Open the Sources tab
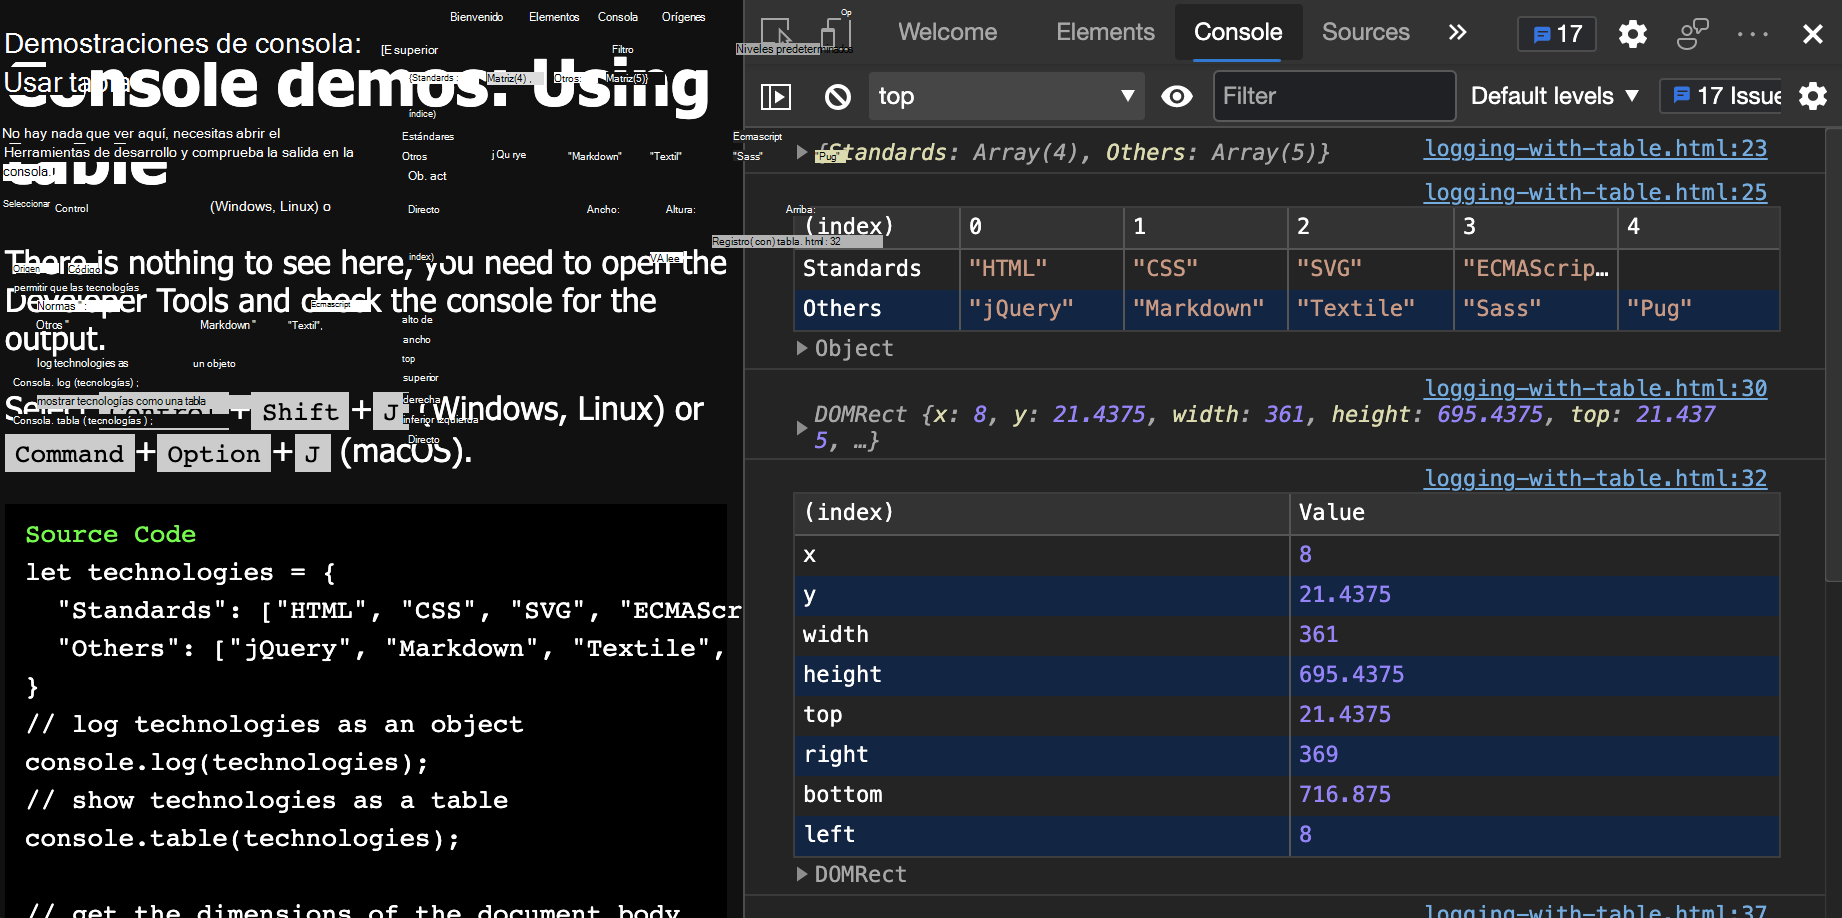 coord(1365,32)
